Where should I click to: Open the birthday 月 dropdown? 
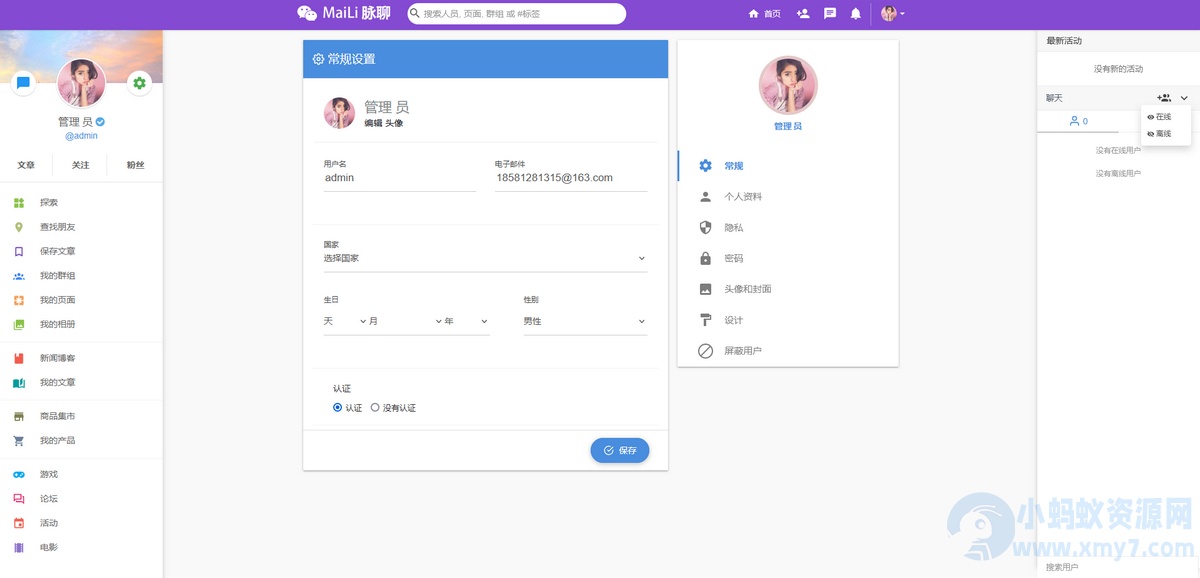click(x=405, y=321)
